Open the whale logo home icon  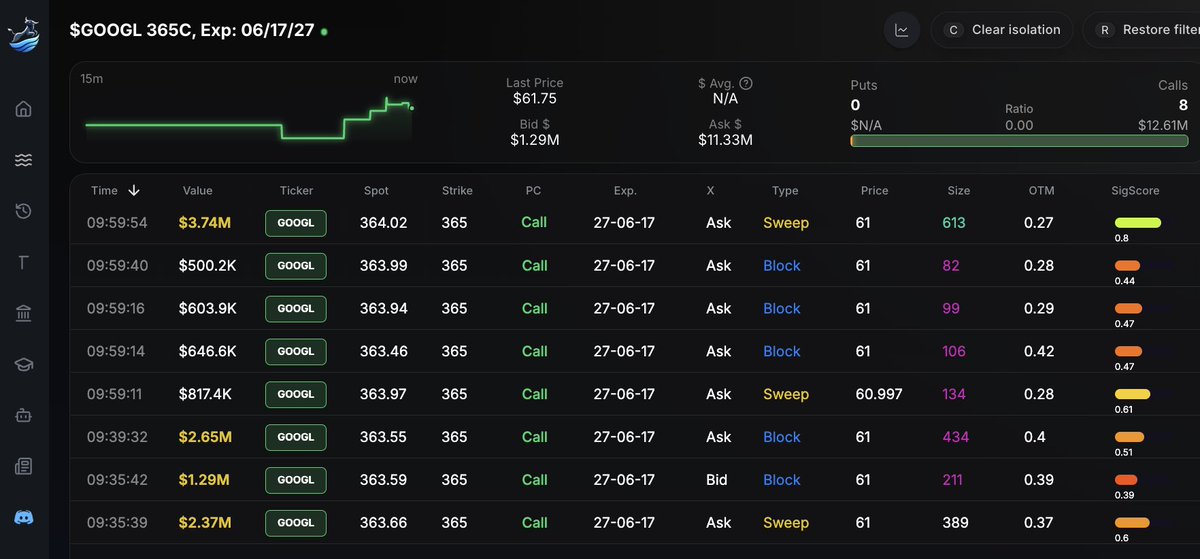23,34
